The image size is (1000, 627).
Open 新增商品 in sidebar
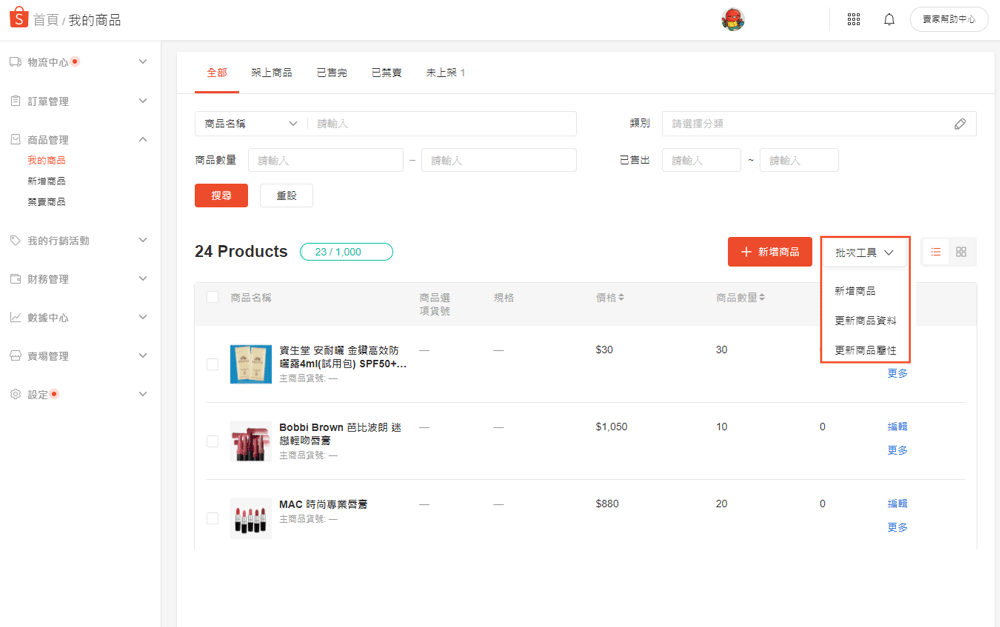[47, 181]
